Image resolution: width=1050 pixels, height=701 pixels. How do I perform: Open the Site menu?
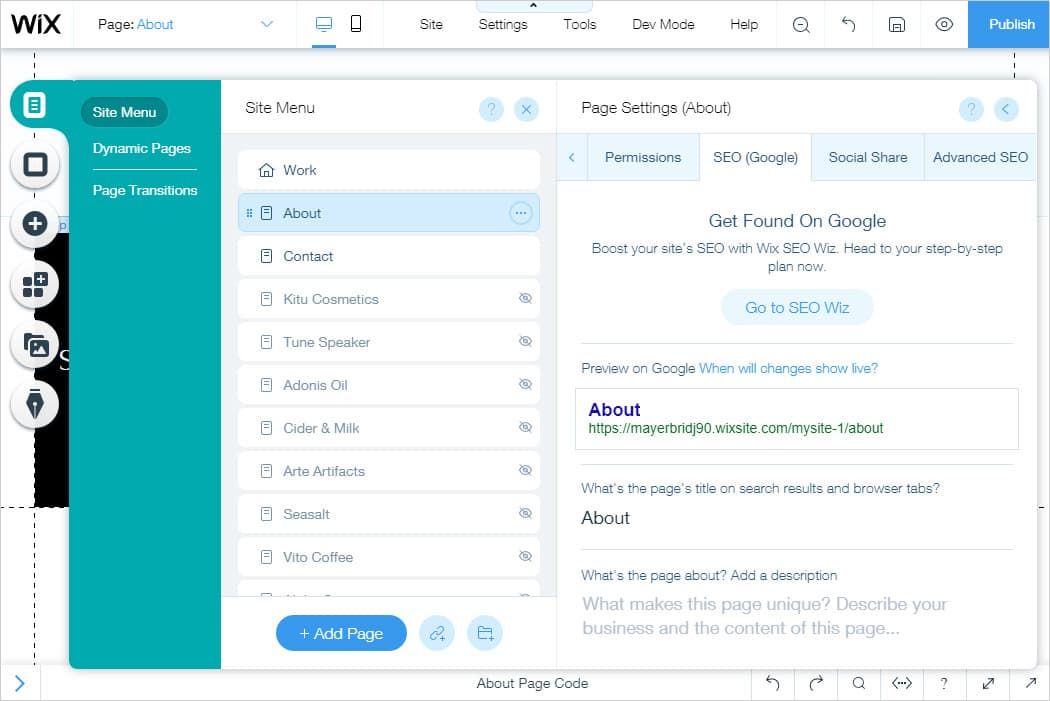[431, 24]
